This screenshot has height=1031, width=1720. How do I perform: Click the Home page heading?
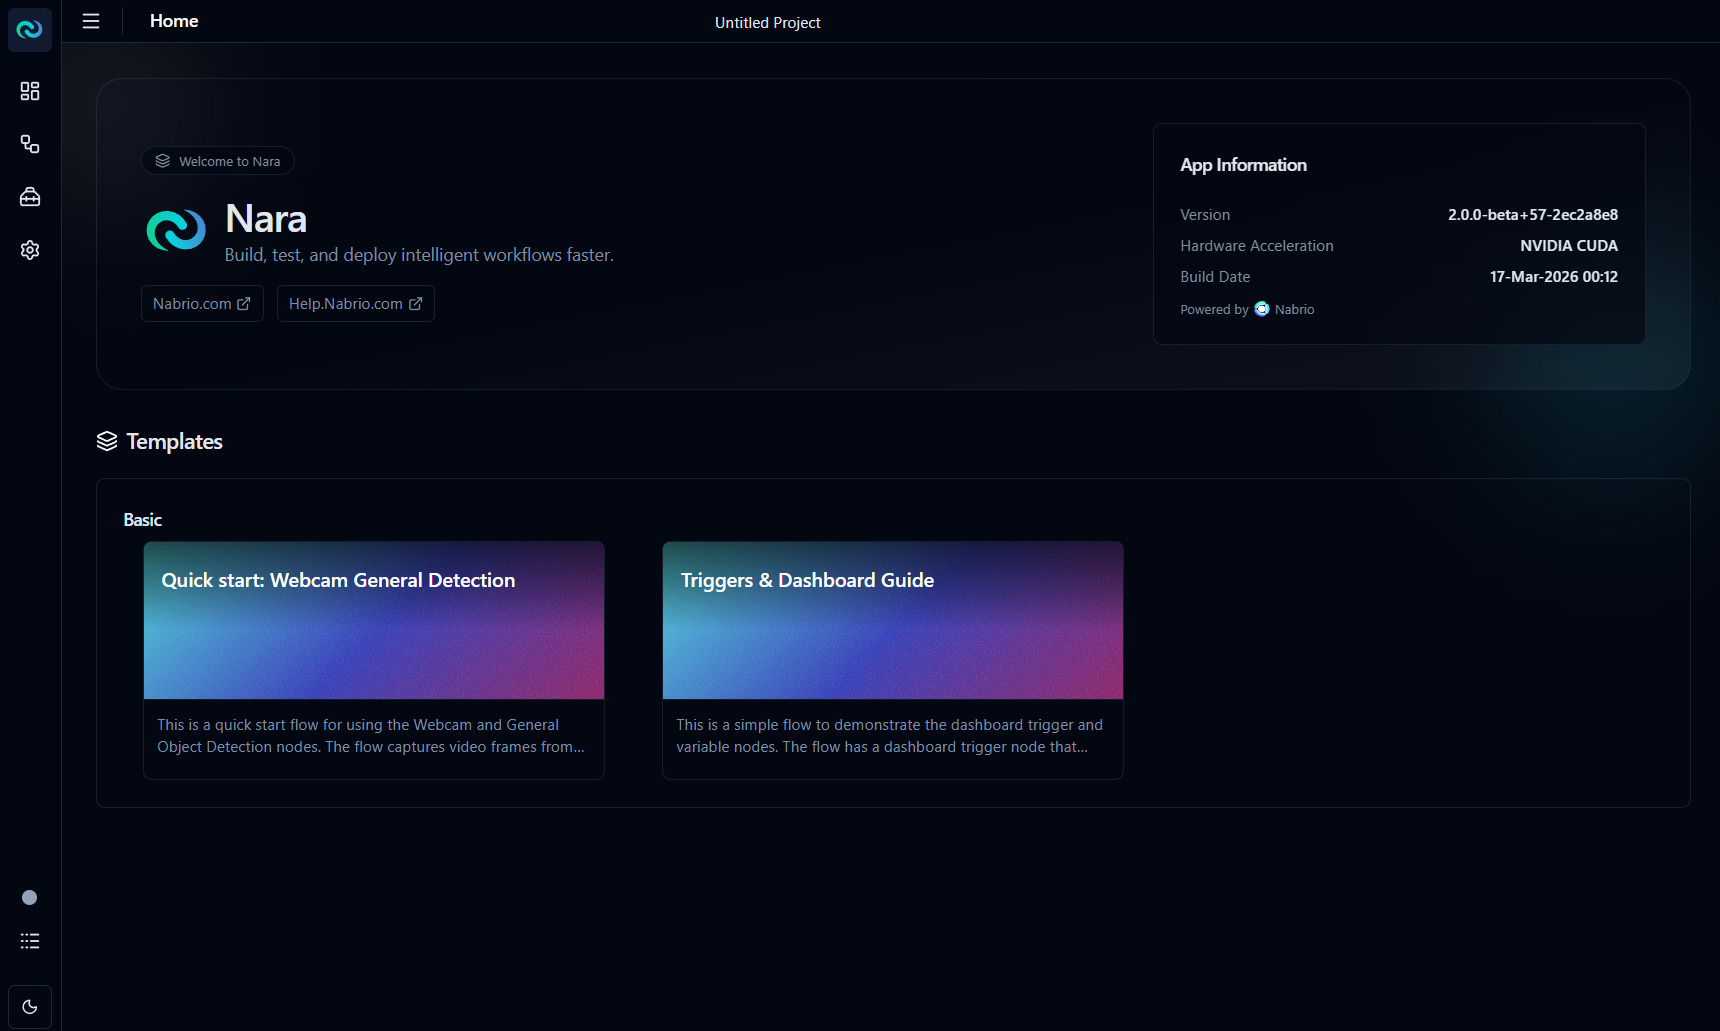coord(174,21)
